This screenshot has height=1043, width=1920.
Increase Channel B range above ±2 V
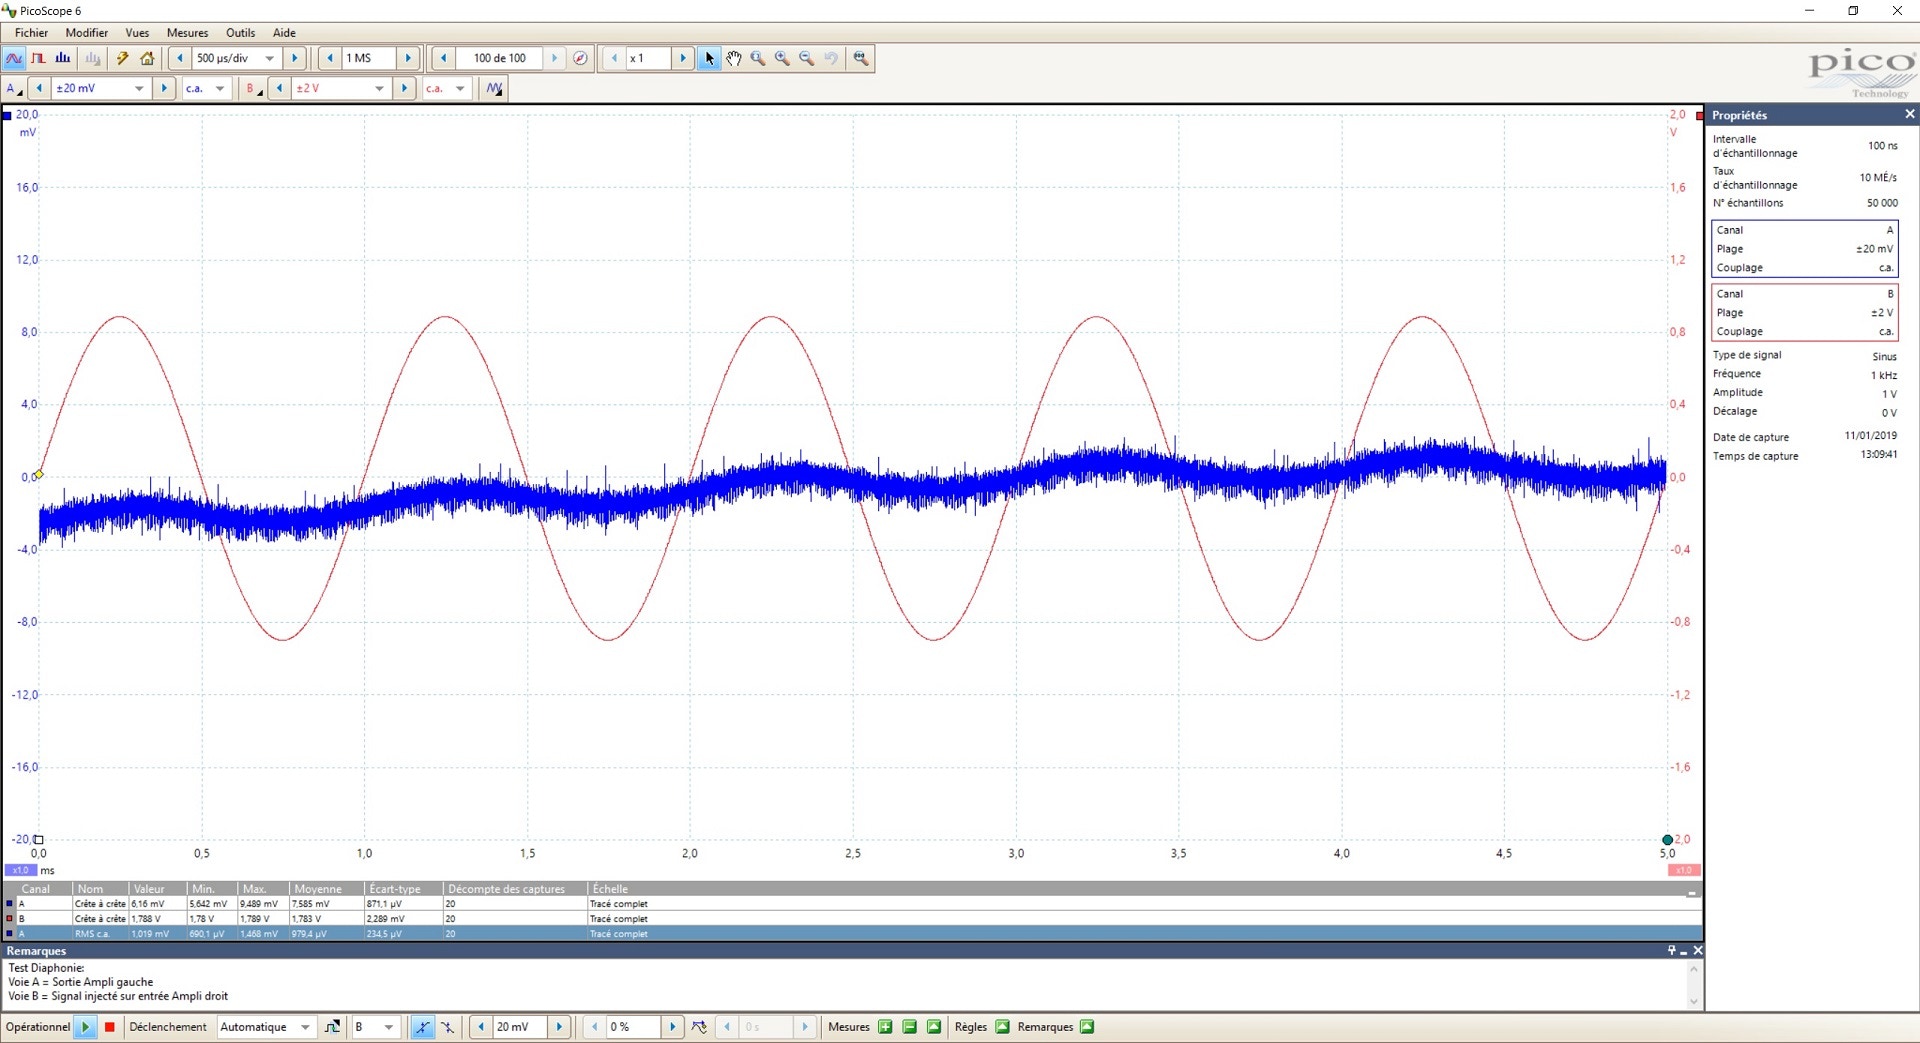[x=404, y=88]
